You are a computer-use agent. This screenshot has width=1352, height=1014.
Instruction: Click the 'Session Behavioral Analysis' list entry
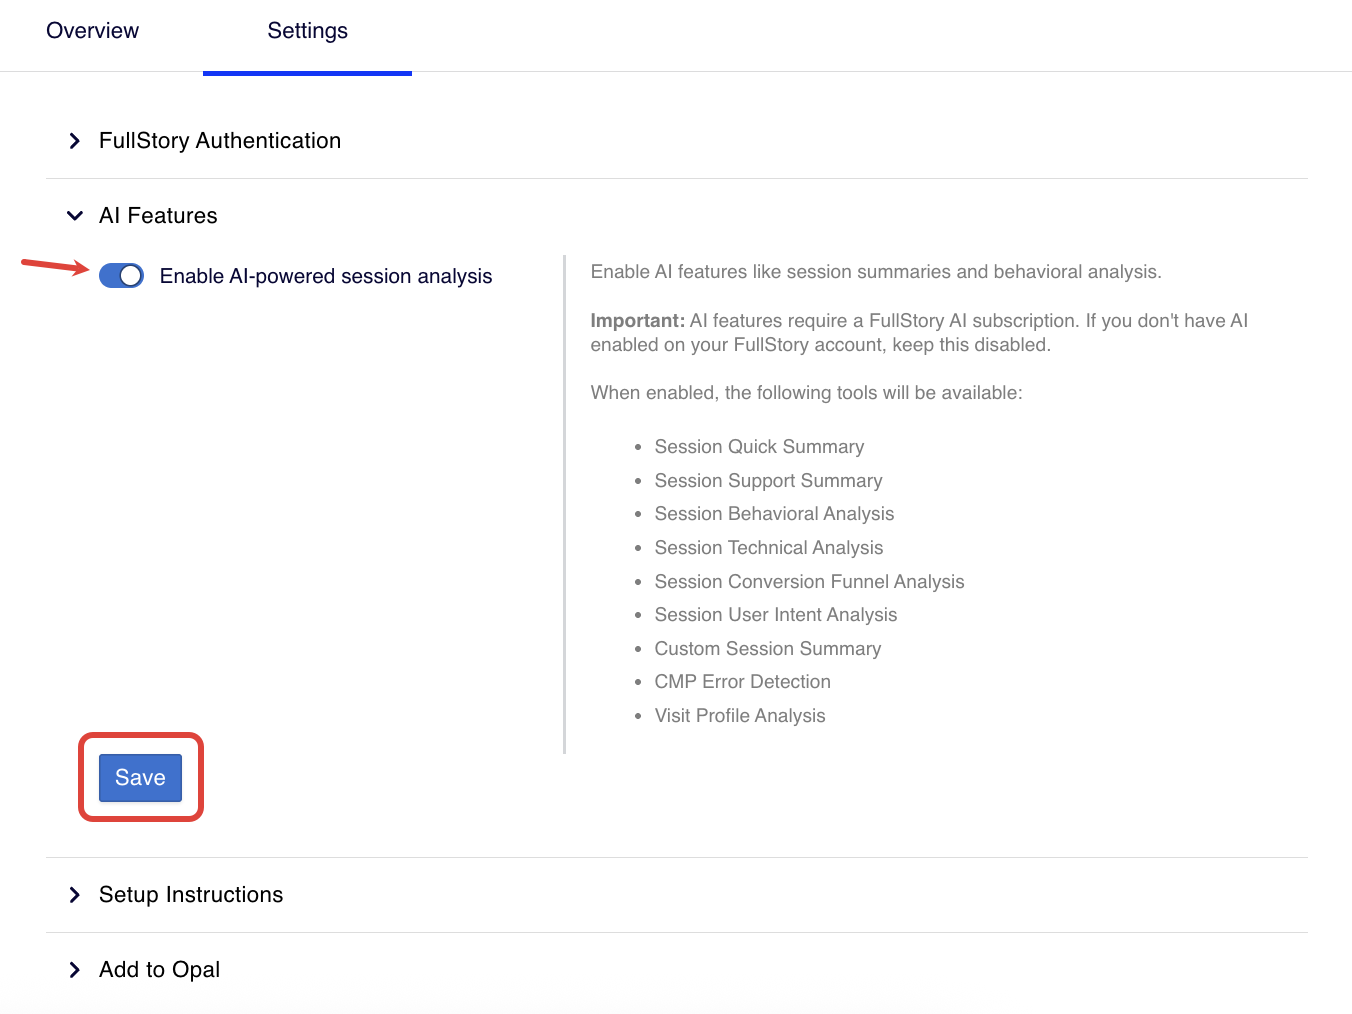tap(773, 514)
